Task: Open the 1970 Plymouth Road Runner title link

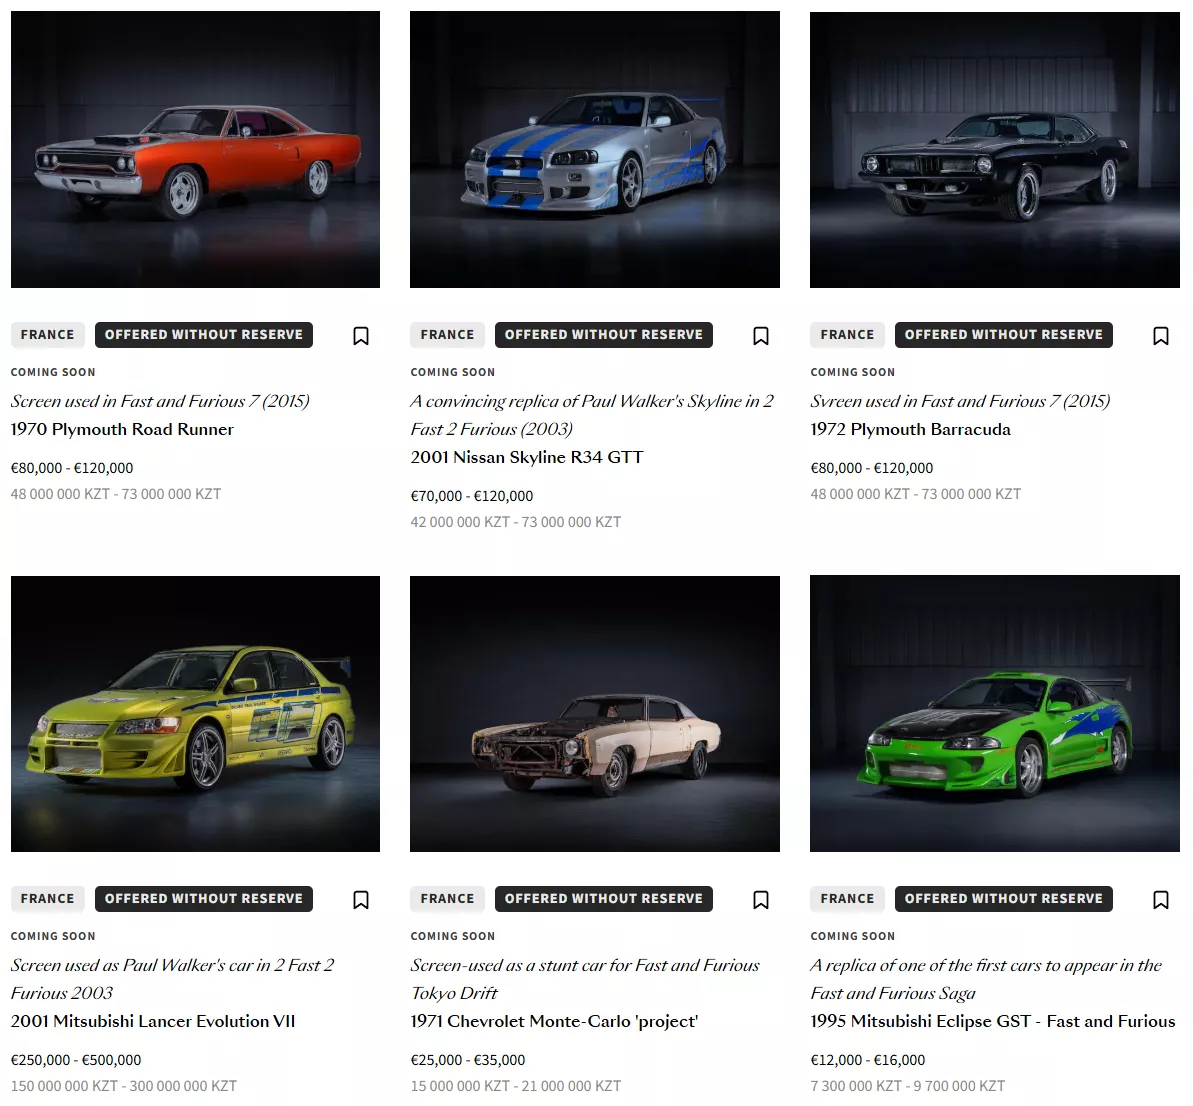Action: (x=122, y=429)
